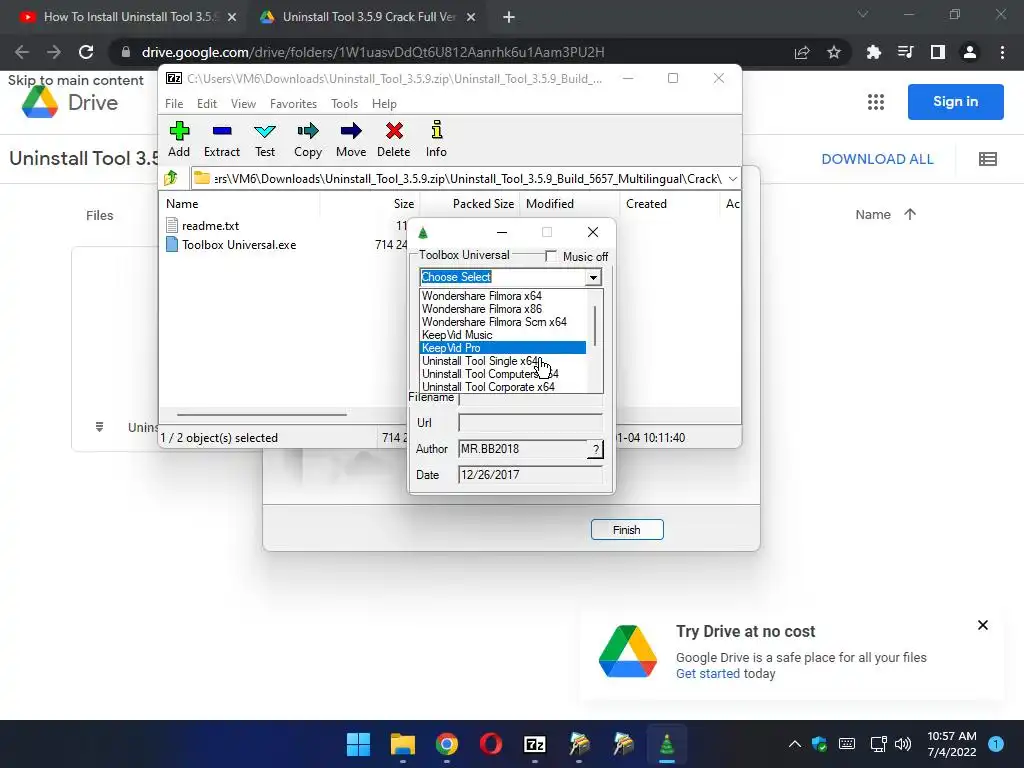Viewport: 1024px width, 768px height.
Task: Switch to the YouTube How To Install tab
Action: (x=128, y=17)
